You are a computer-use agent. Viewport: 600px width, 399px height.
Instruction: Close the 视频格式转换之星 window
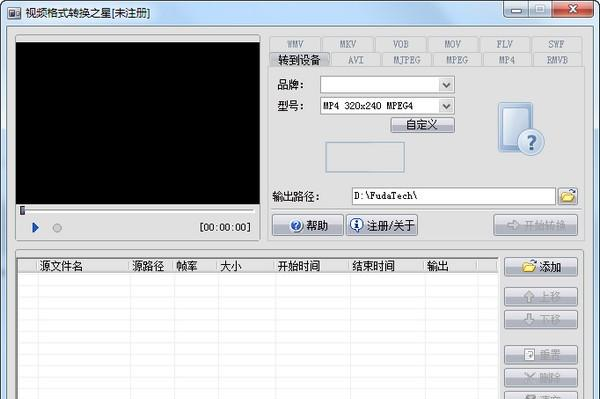click(573, 9)
